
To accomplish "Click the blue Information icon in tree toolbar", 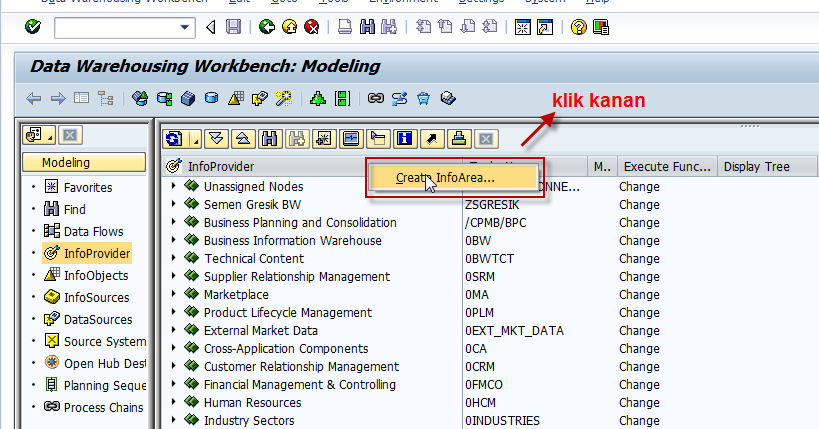I will [405, 139].
